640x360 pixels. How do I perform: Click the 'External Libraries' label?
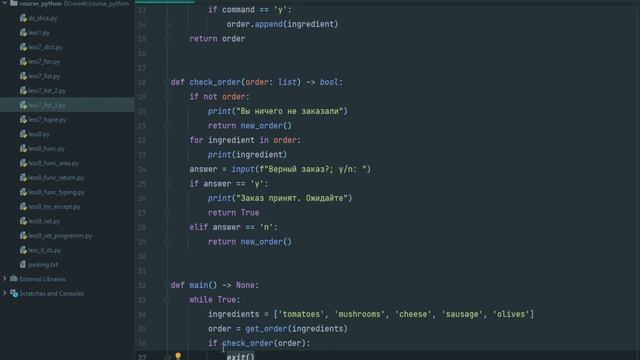click(x=42, y=279)
